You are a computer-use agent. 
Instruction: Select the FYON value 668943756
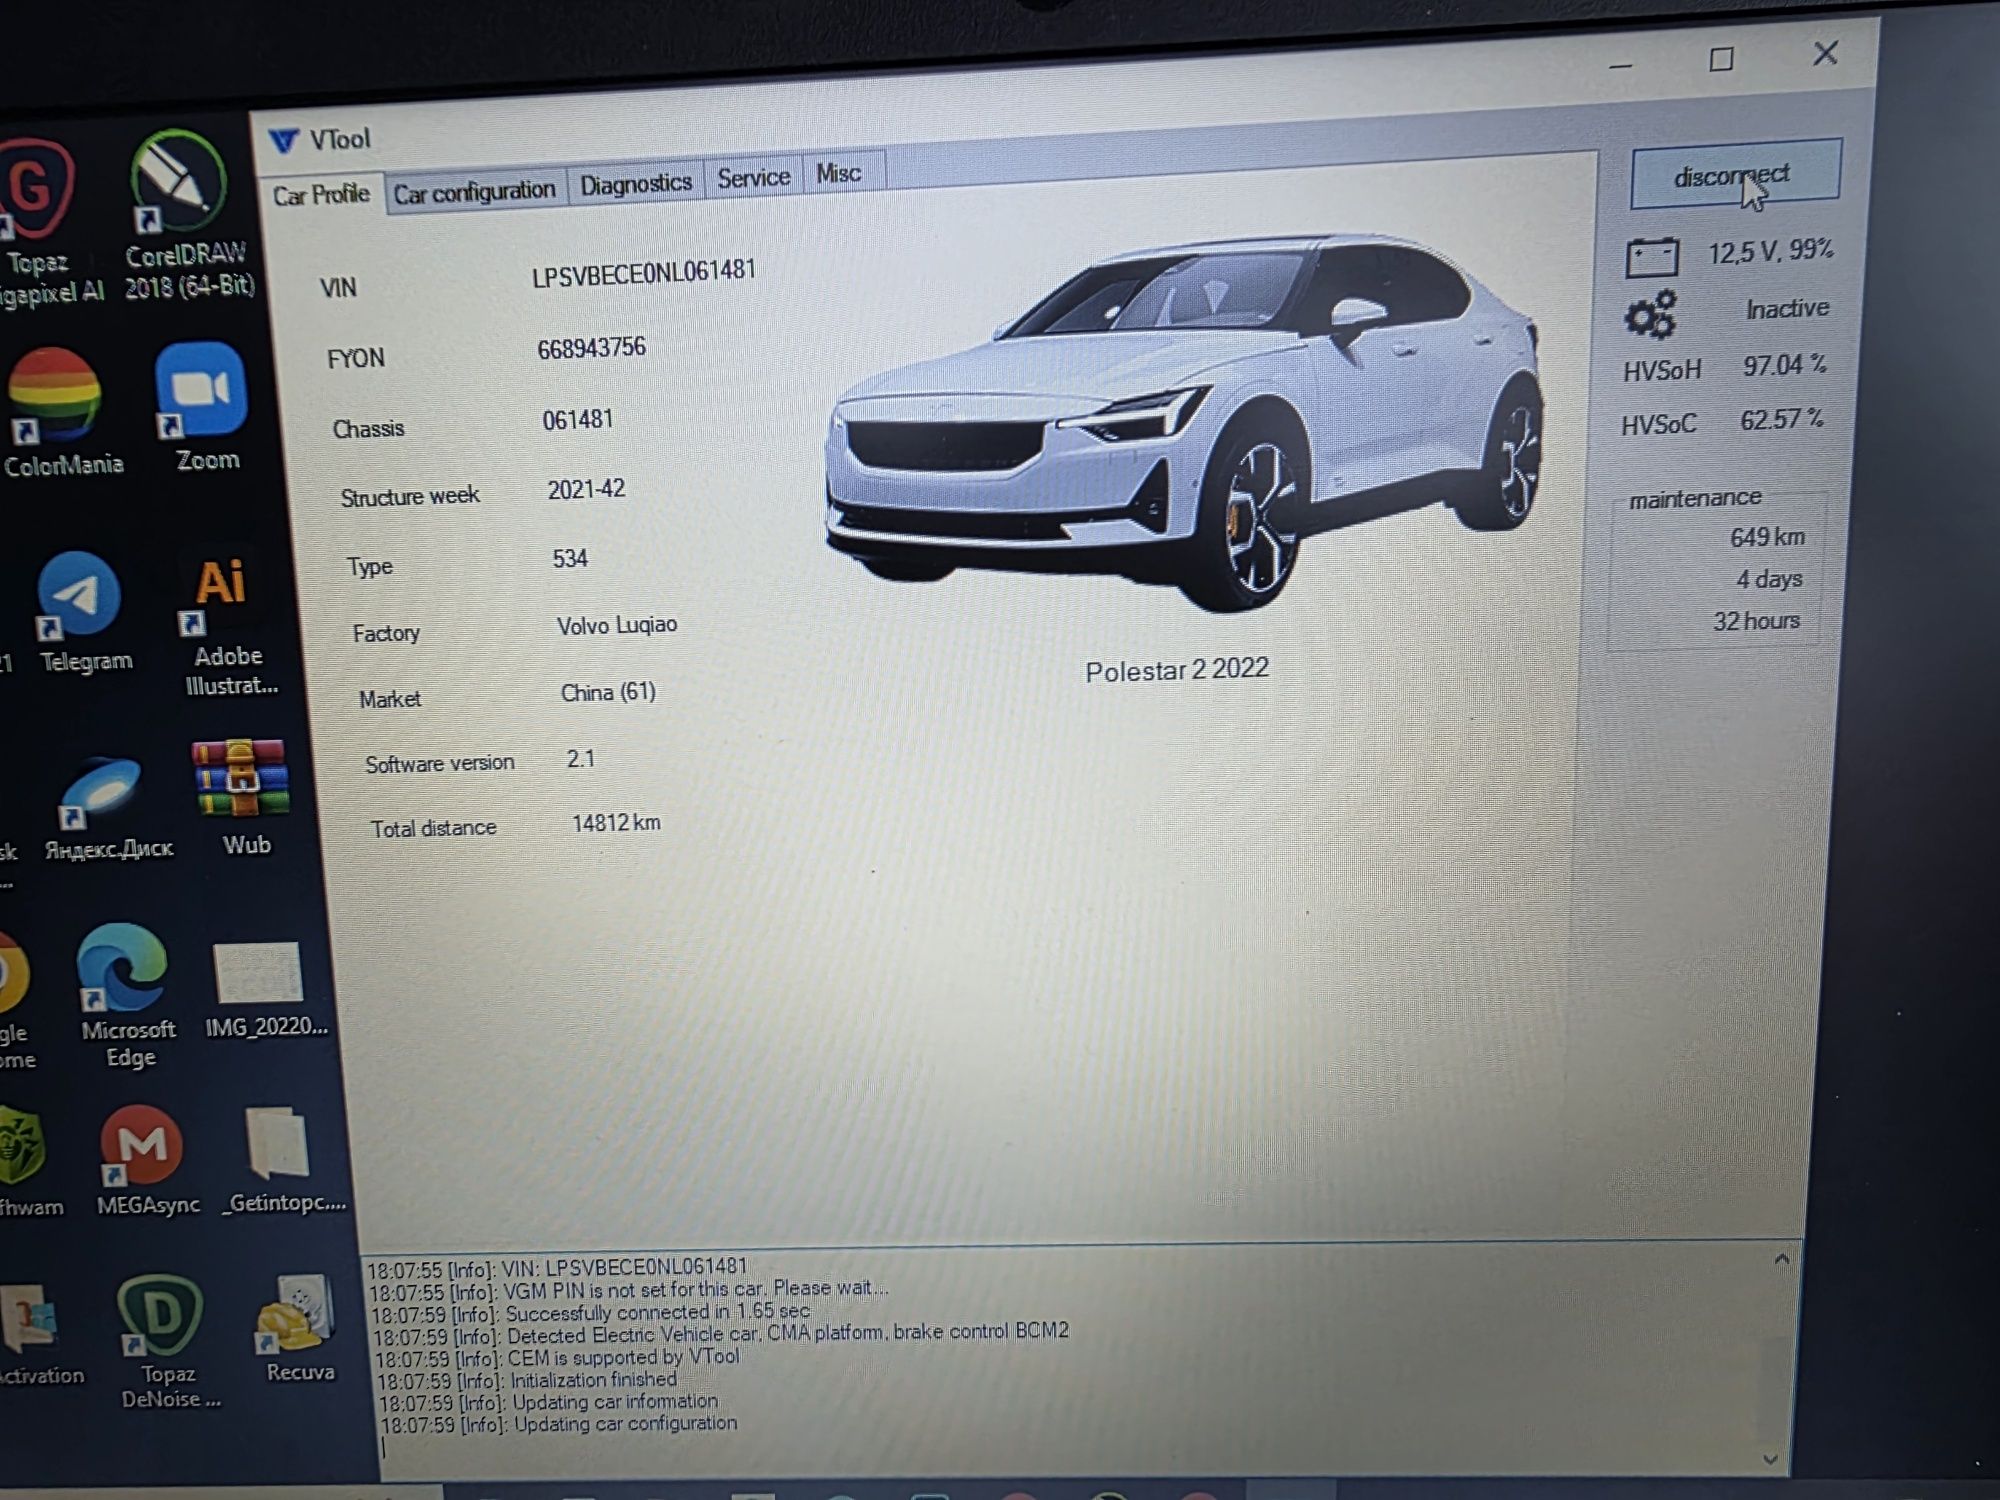click(x=591, y=348)
